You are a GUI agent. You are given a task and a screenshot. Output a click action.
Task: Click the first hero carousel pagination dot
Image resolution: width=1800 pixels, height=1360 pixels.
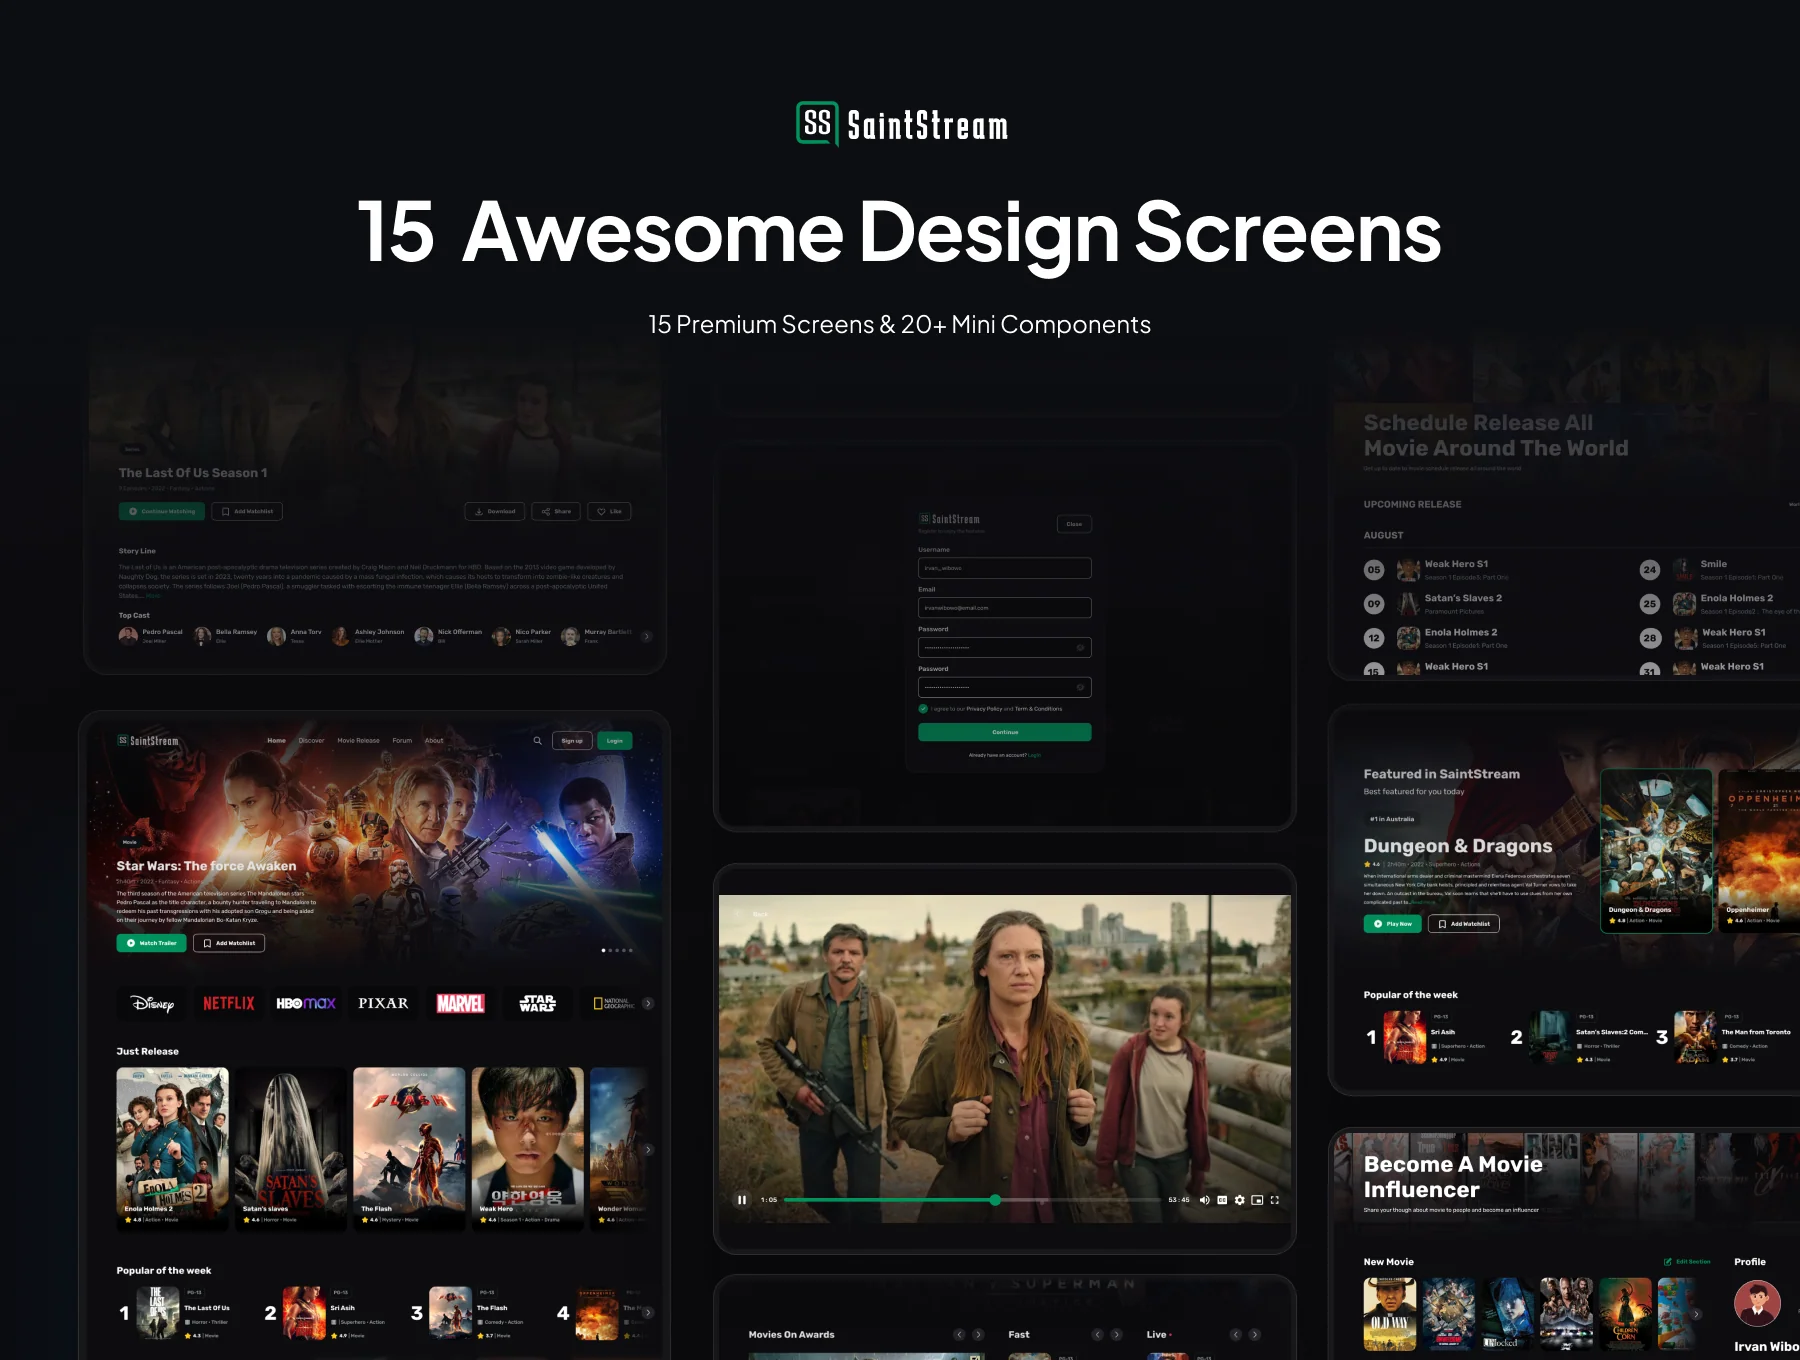tap(603, 950)
